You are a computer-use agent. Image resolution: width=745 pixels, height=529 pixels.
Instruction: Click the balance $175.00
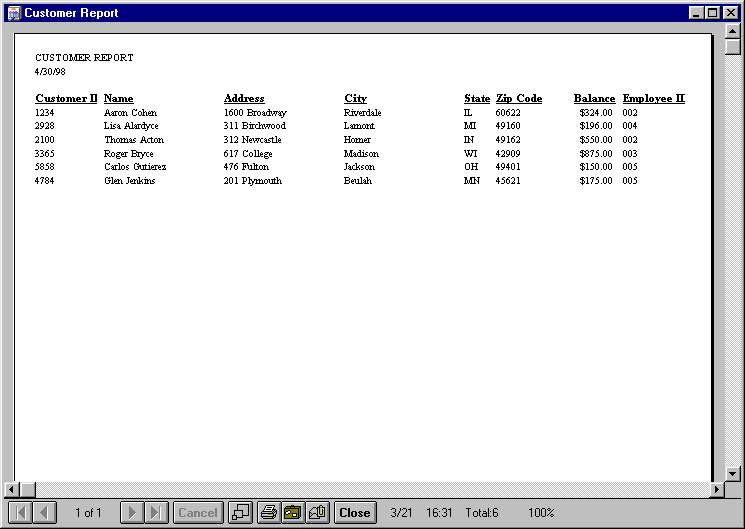(x=596, y=181)
